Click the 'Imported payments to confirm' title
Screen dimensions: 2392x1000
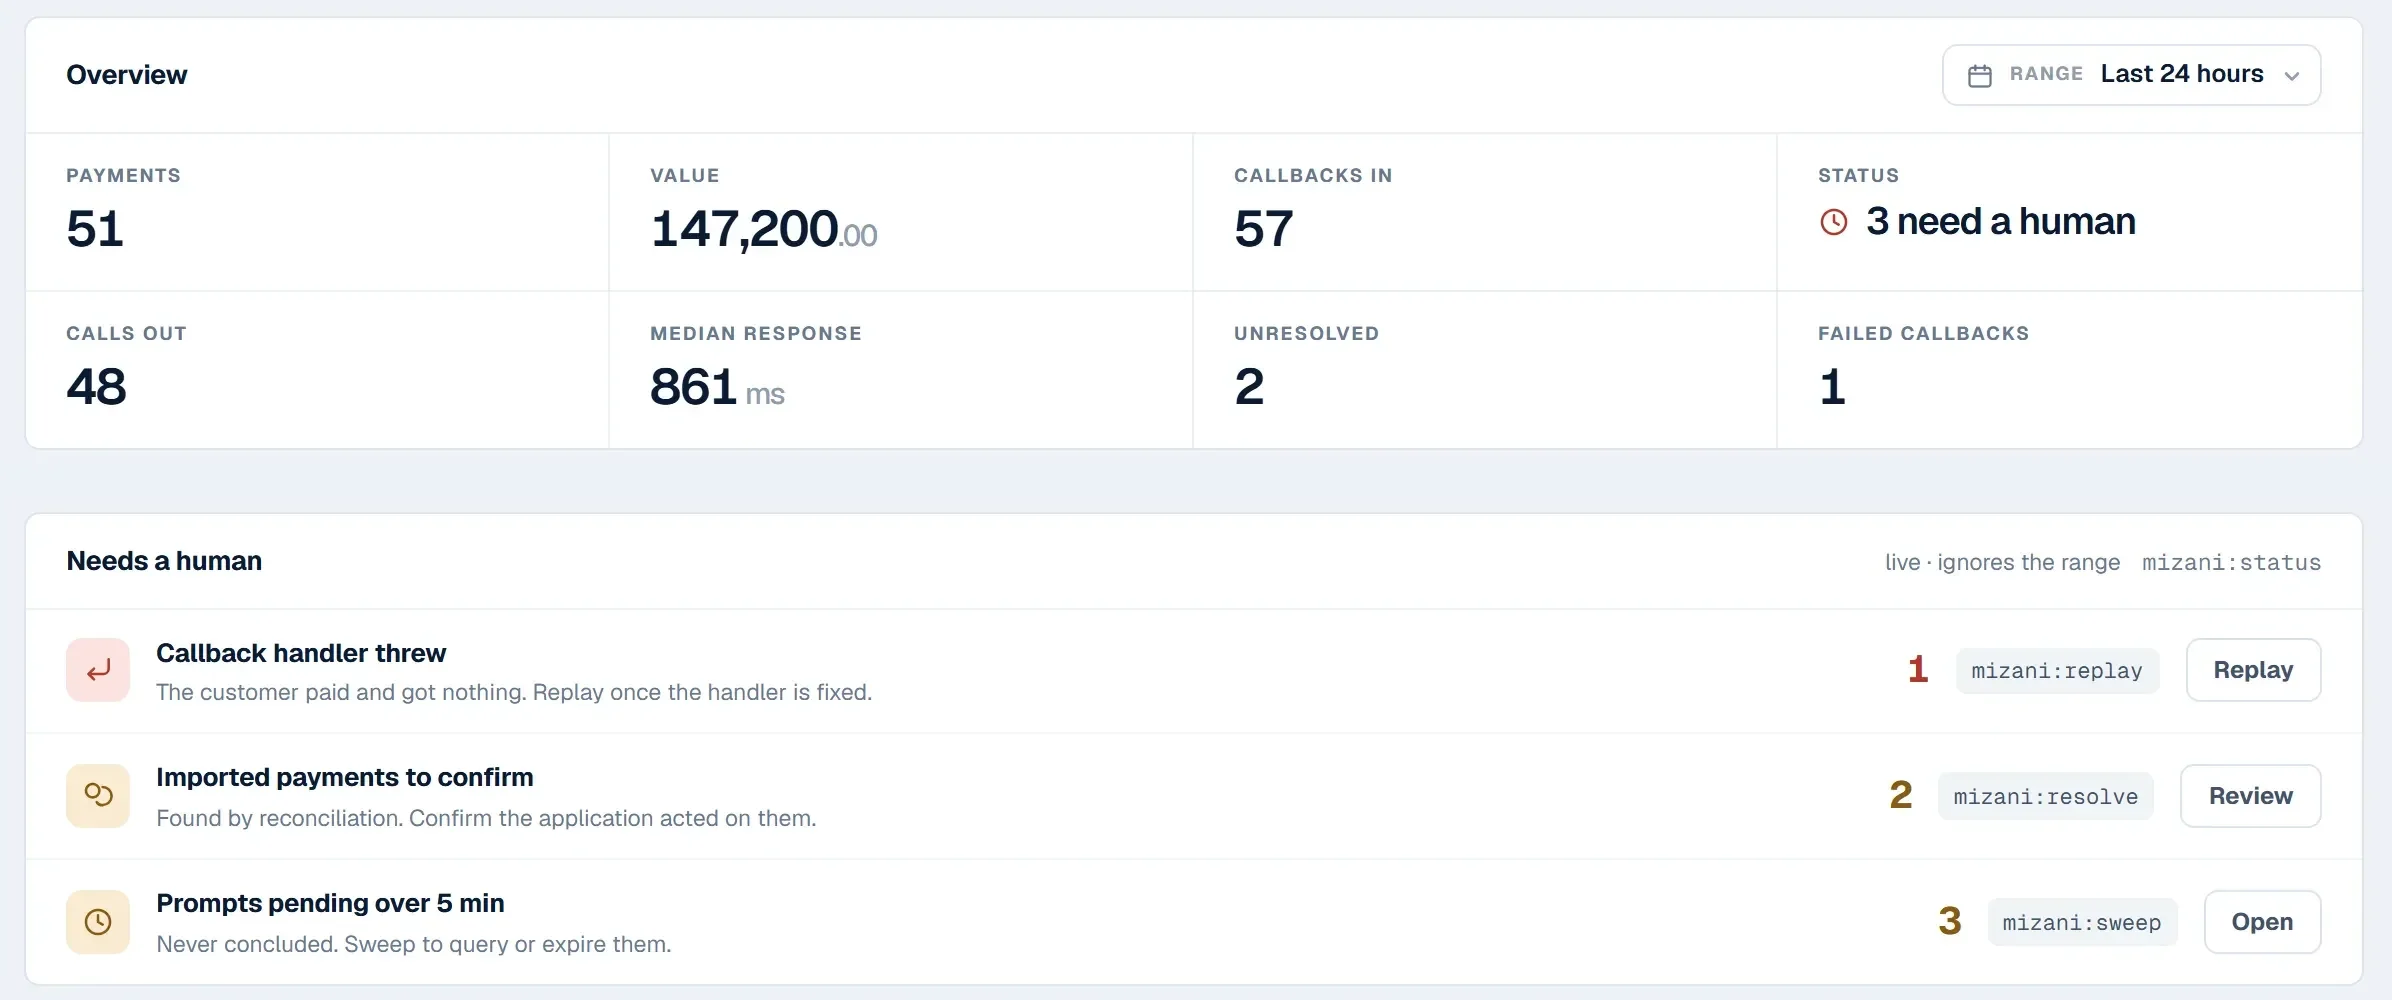tap(345, 777)
